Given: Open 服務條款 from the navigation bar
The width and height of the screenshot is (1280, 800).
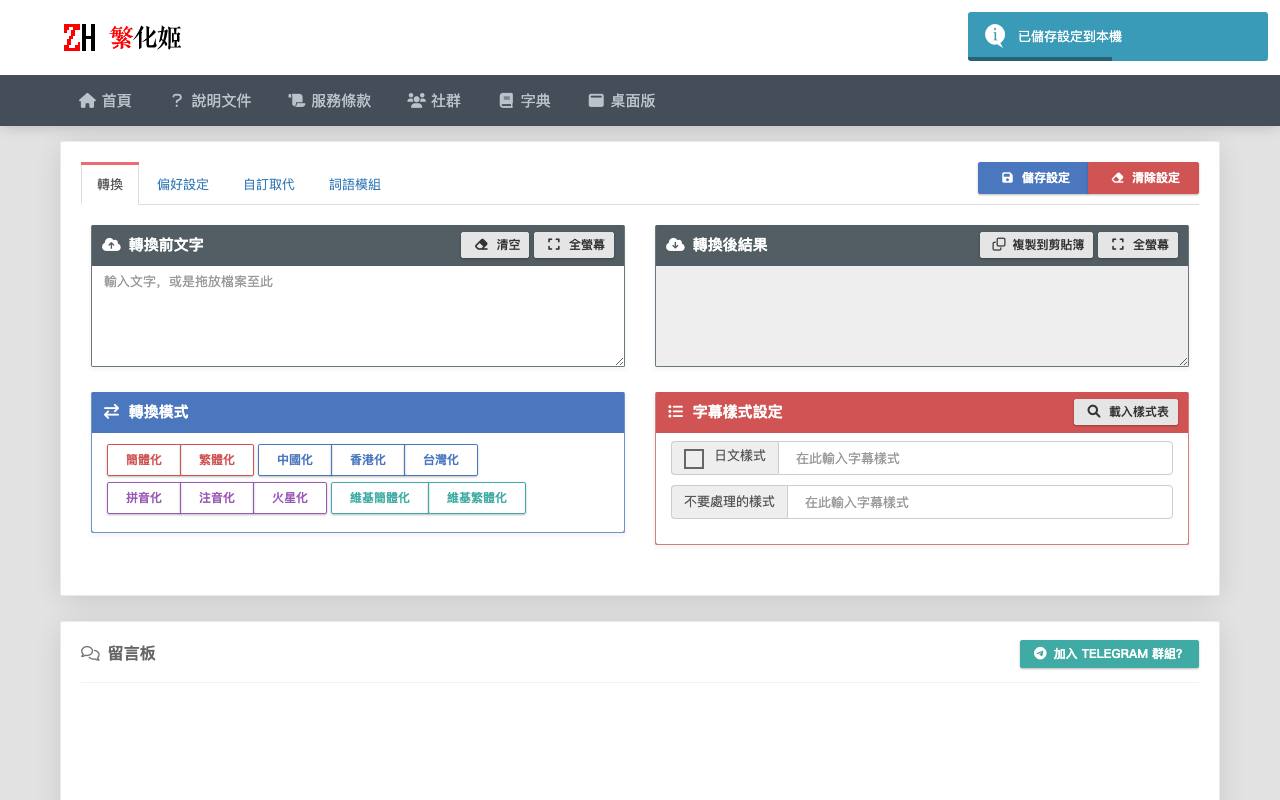Looking at the screenshot, I should point(329,100).
